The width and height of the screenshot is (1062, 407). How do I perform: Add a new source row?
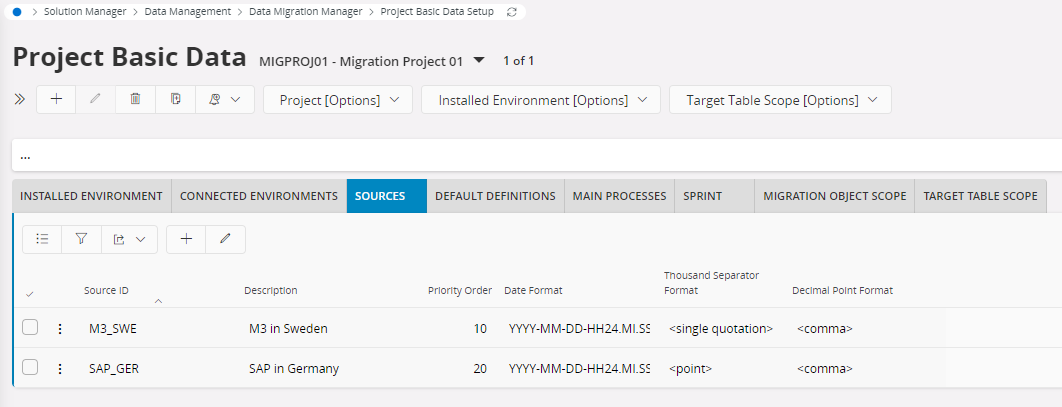coord(186,239)
